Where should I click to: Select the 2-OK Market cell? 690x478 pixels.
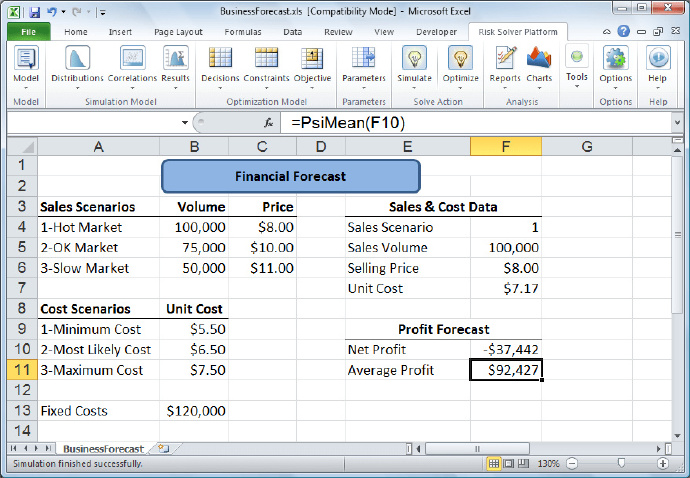99,247
